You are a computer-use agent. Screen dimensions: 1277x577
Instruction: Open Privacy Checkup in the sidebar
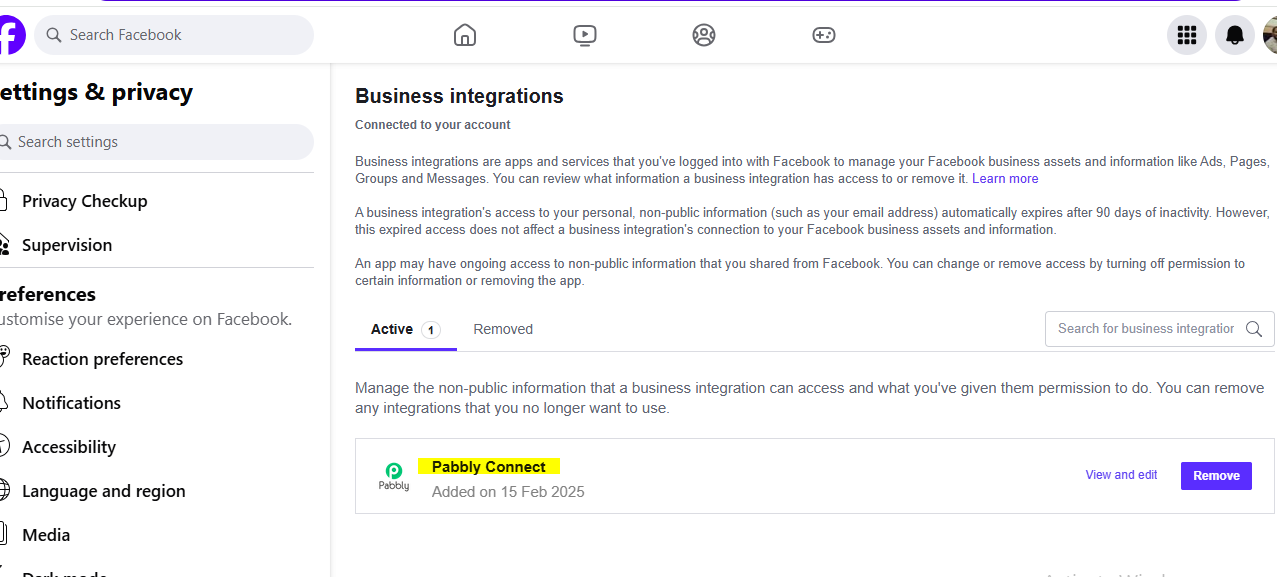tap(85, 201)
